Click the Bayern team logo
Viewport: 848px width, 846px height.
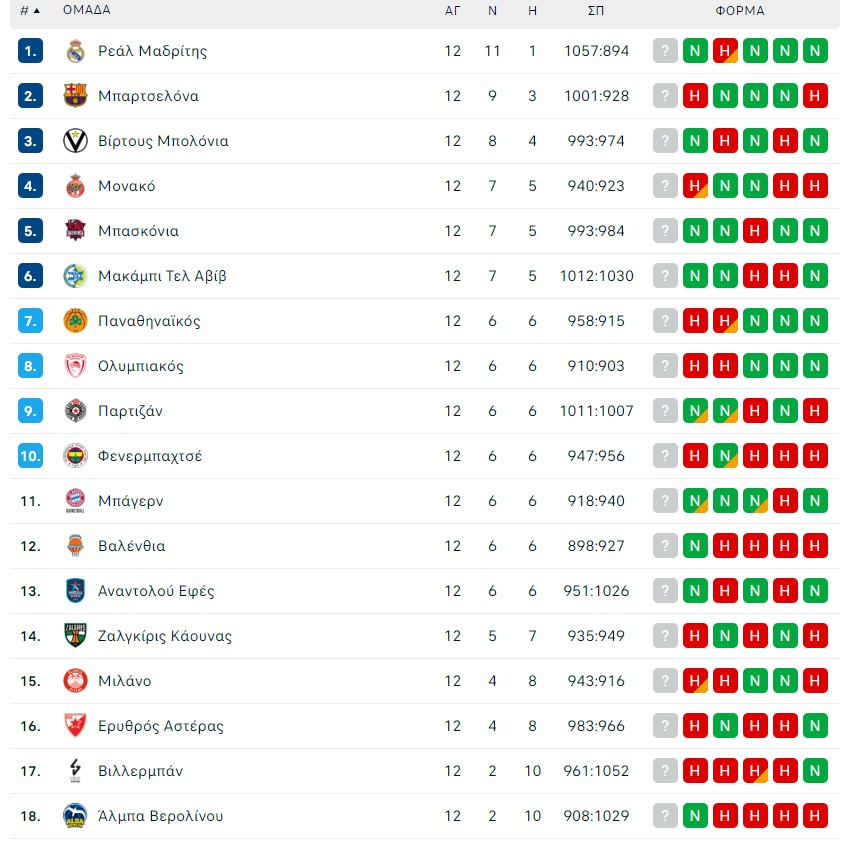click(75, 501)
